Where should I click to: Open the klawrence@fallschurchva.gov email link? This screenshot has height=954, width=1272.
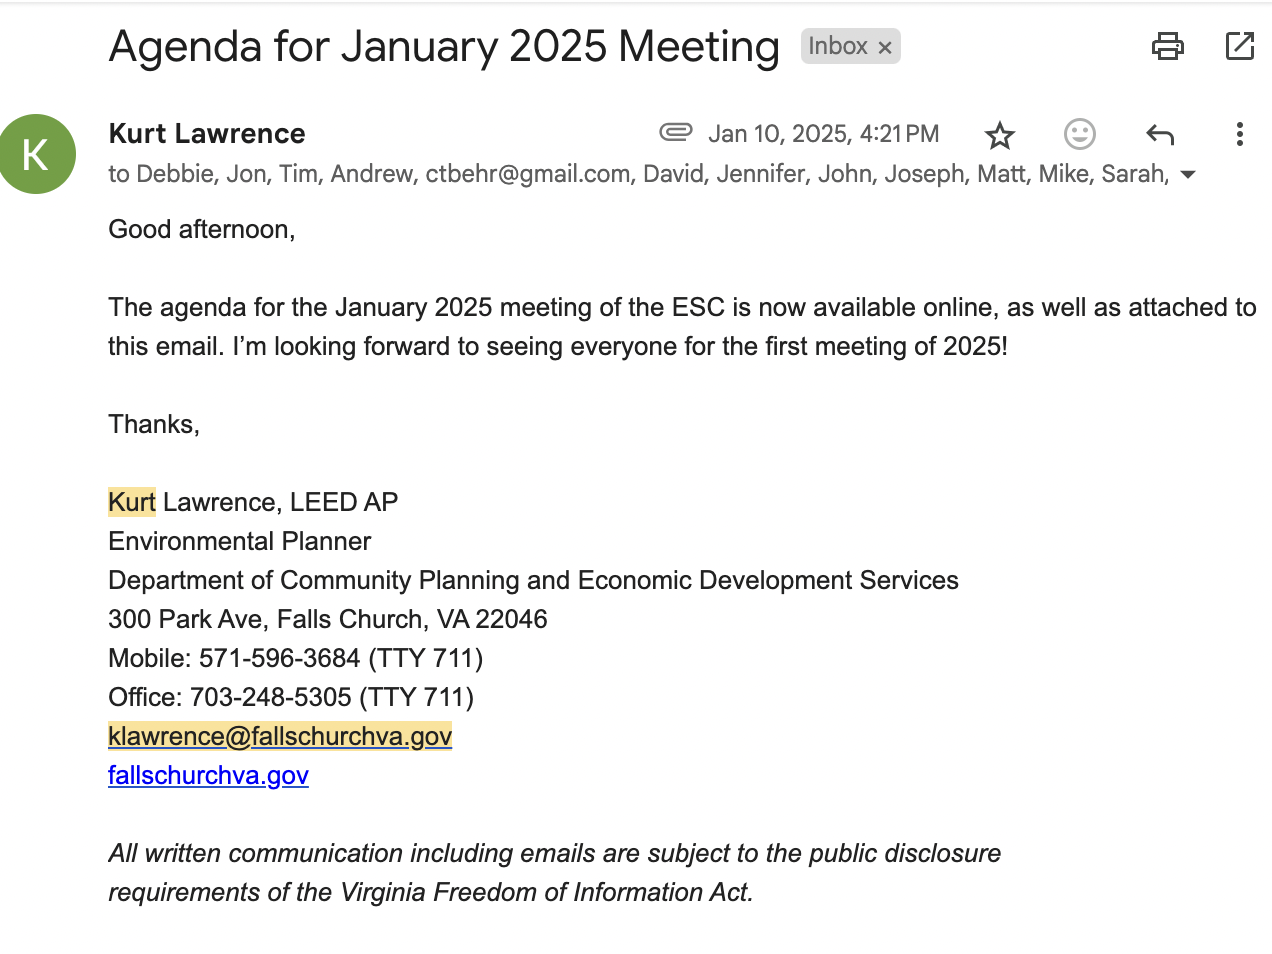280,737
